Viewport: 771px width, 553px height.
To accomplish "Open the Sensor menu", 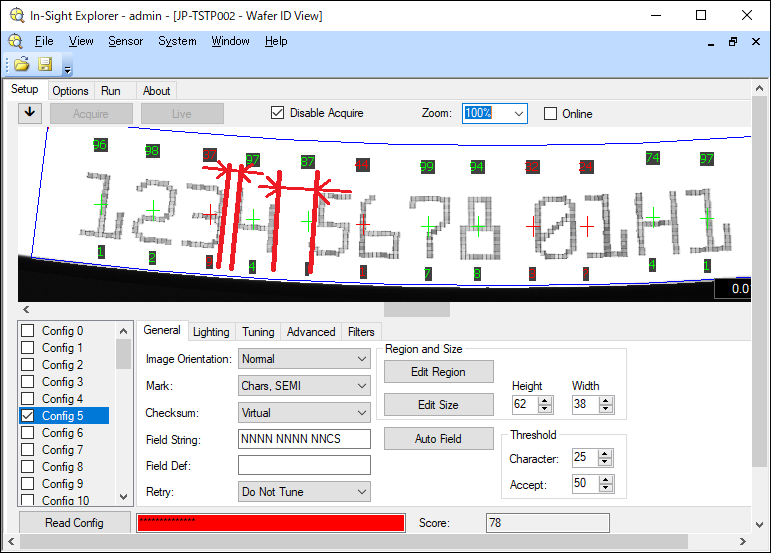I will 125,41.
